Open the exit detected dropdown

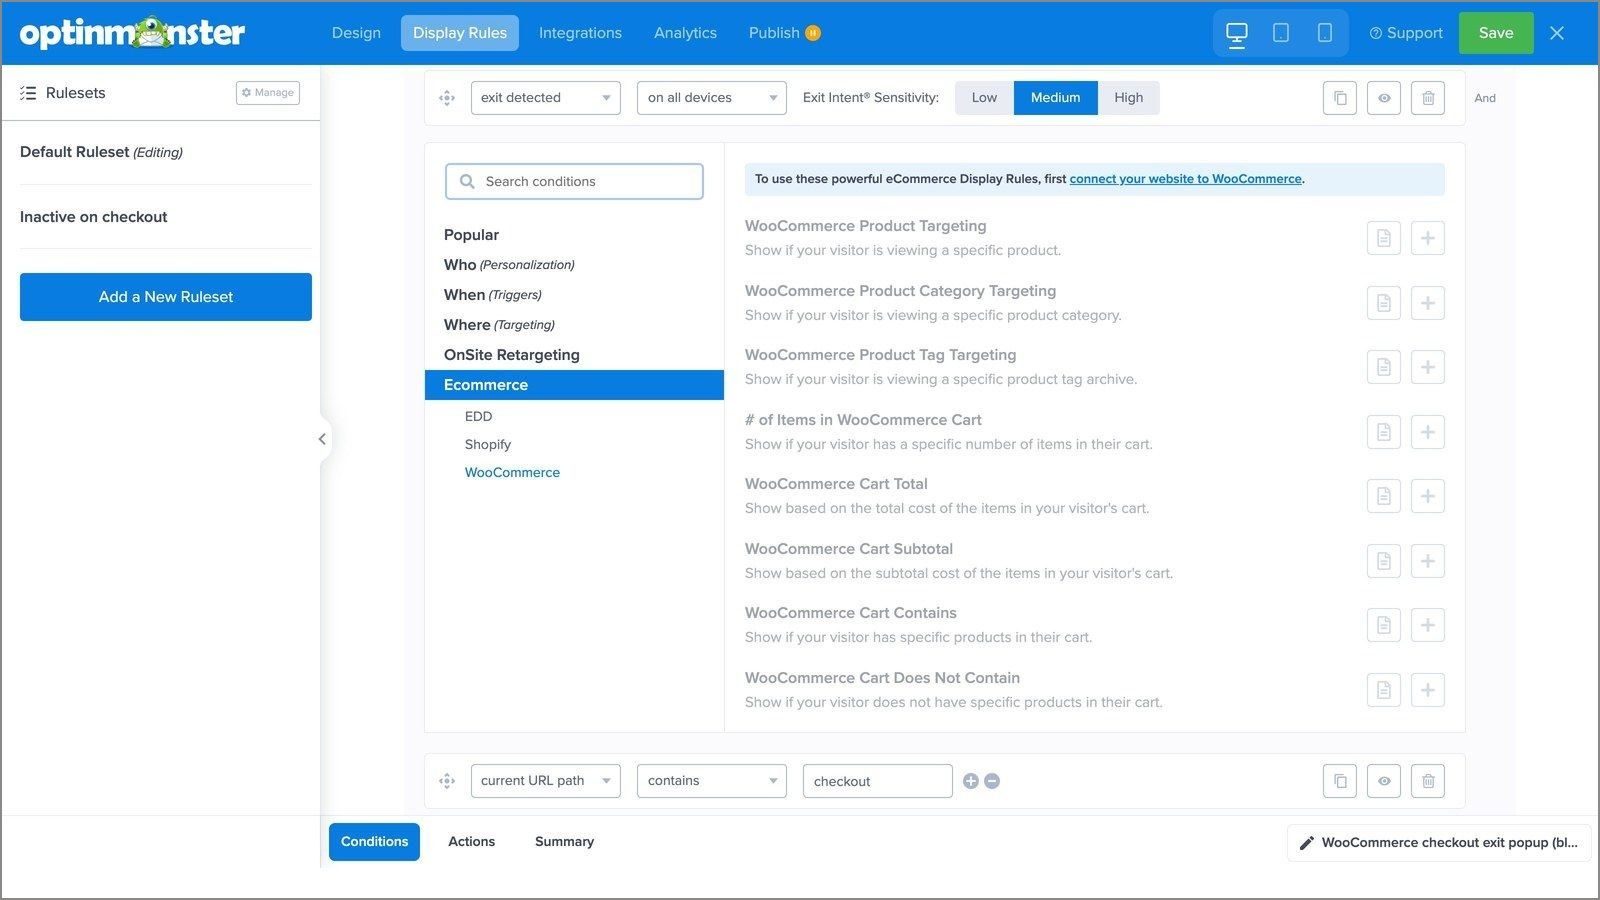pyautogui.click(x=546, y=98)
